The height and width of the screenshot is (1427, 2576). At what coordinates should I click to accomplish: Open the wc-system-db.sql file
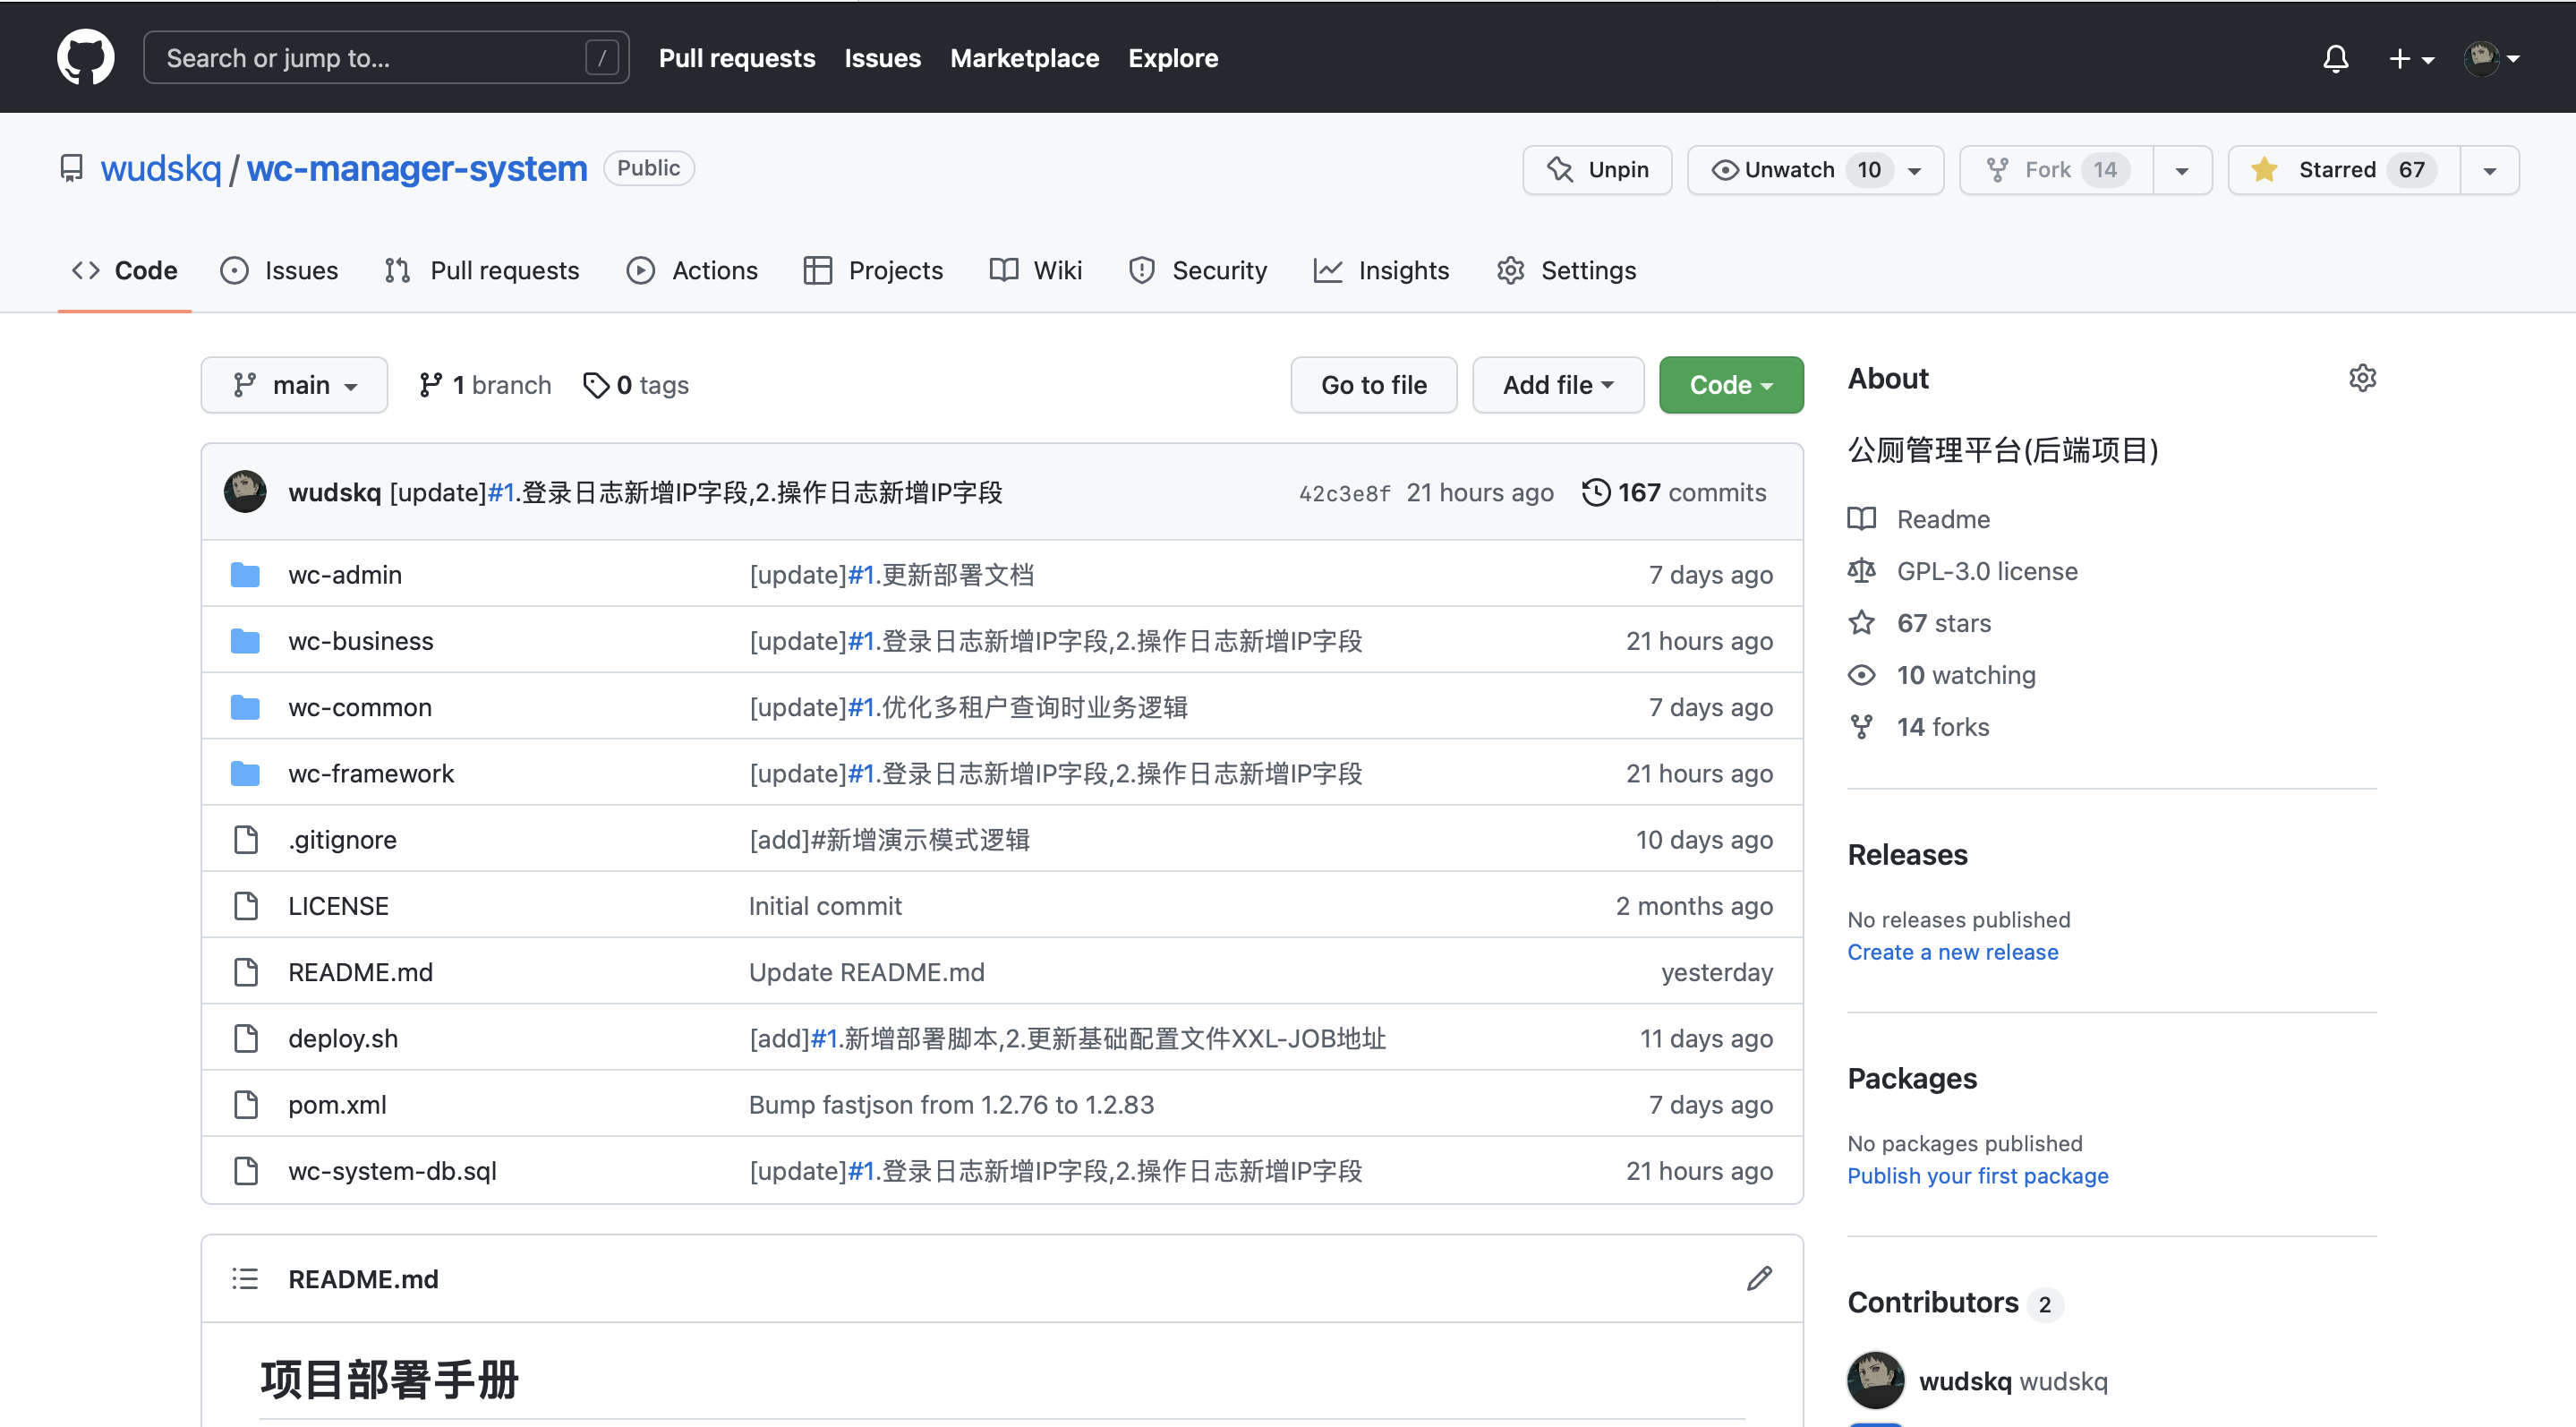pyautogui.click(x=392, y=1171)
